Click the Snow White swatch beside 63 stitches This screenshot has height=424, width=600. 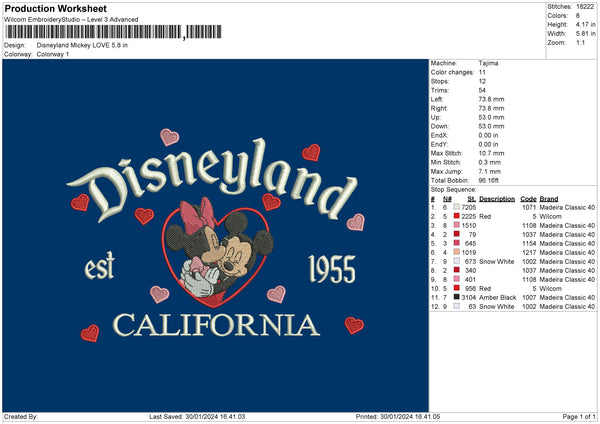coord(457,306)
